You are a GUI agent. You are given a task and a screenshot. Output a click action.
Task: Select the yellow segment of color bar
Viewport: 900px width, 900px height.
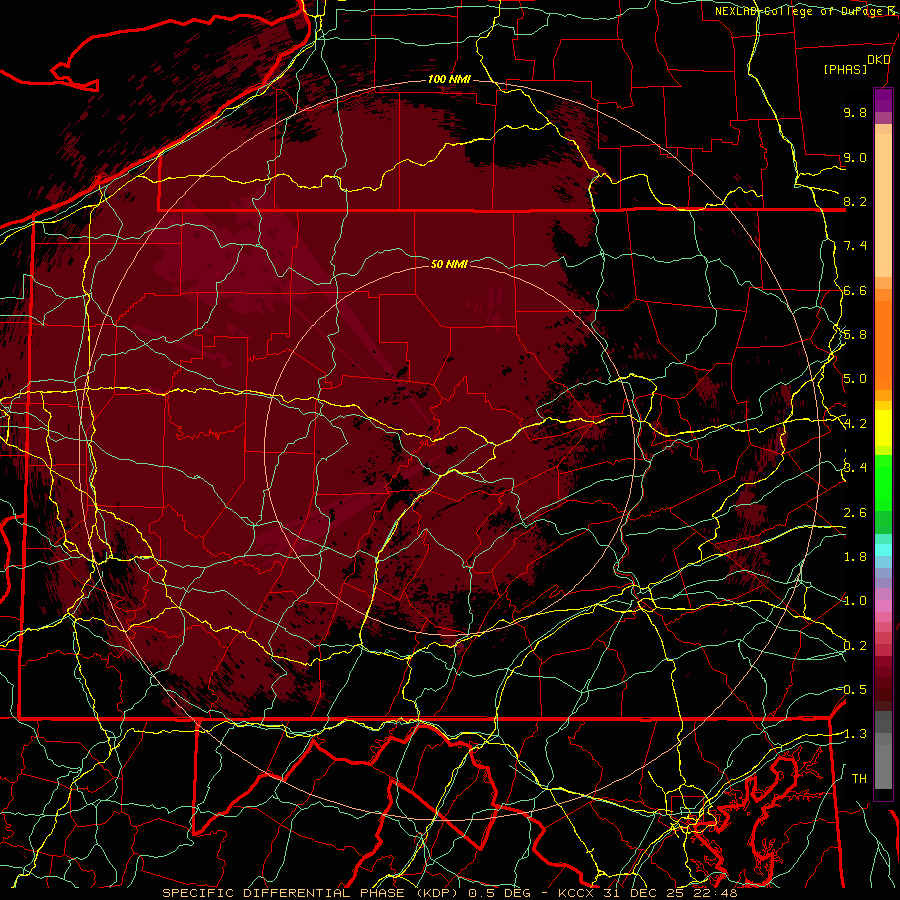coord(883,428)
